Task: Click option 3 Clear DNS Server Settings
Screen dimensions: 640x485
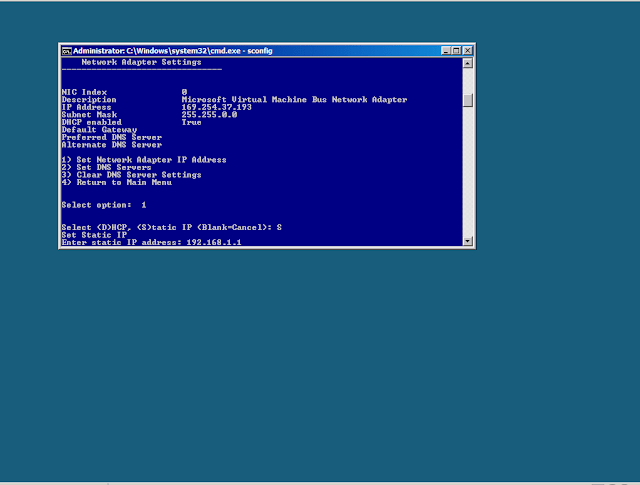Action: [131, 174]
